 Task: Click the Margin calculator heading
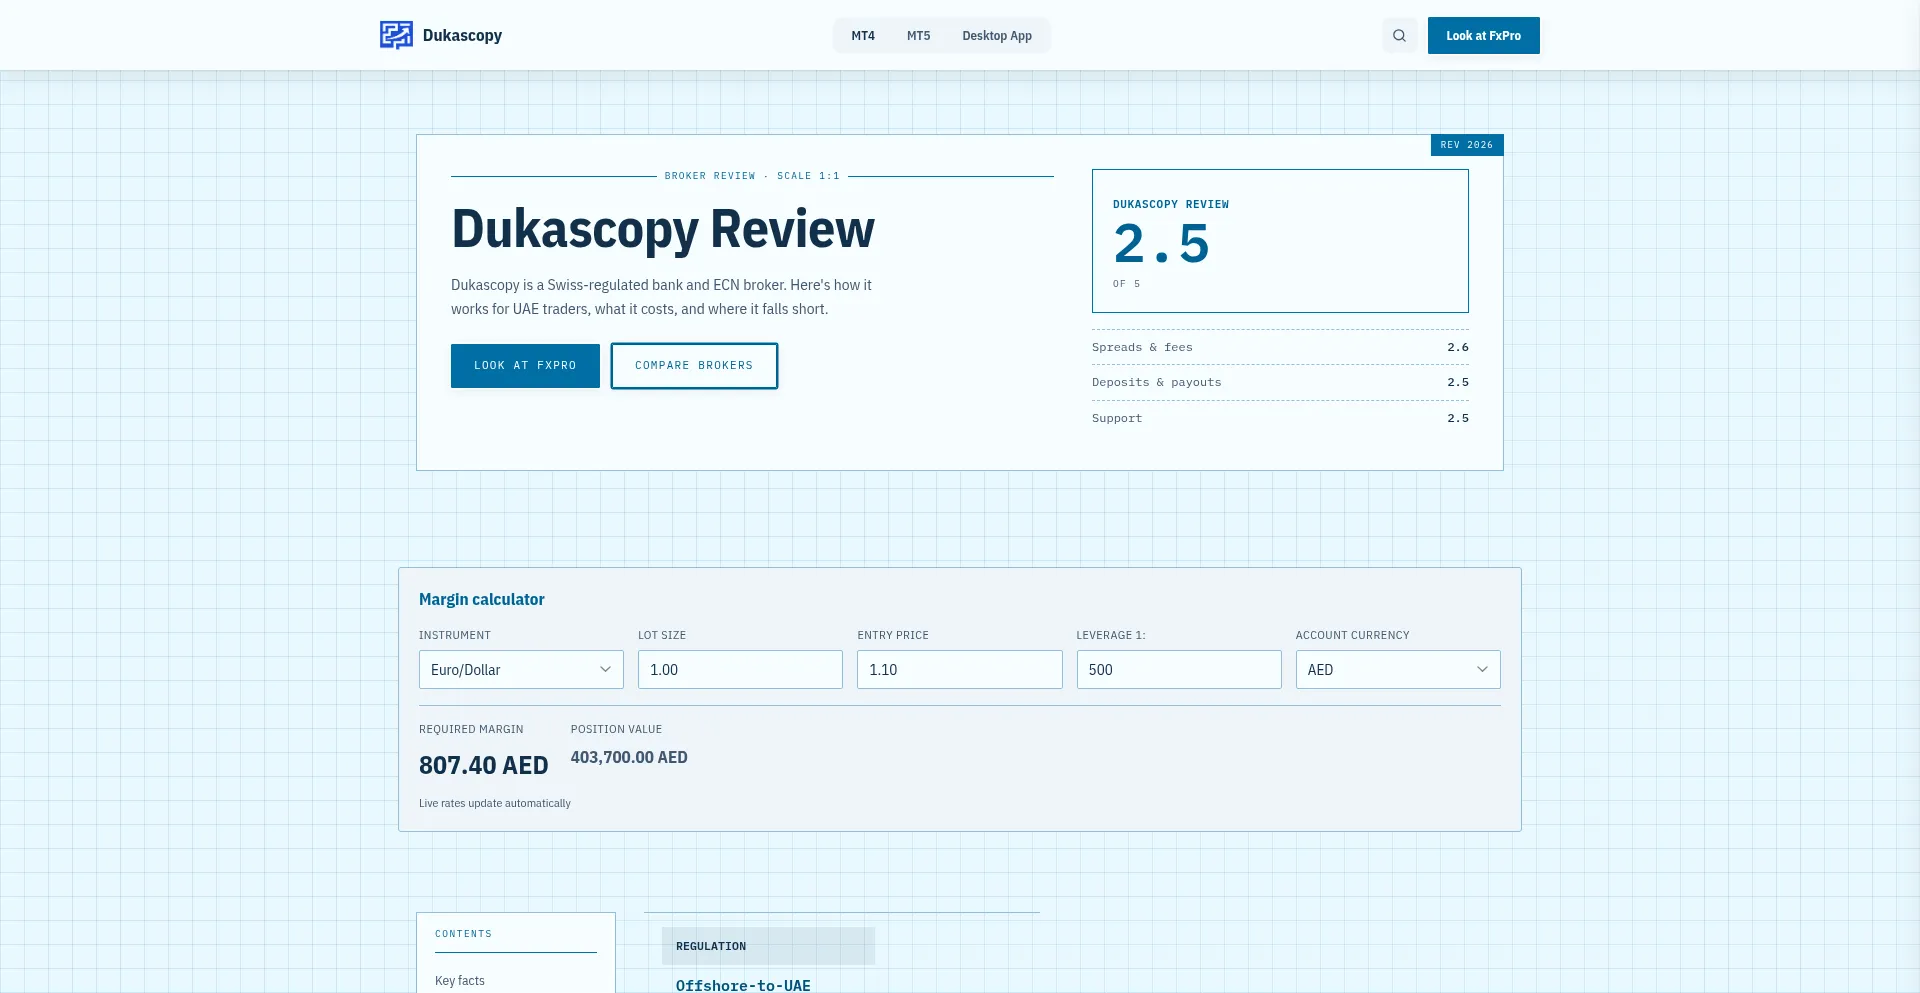tap(482, 599)
